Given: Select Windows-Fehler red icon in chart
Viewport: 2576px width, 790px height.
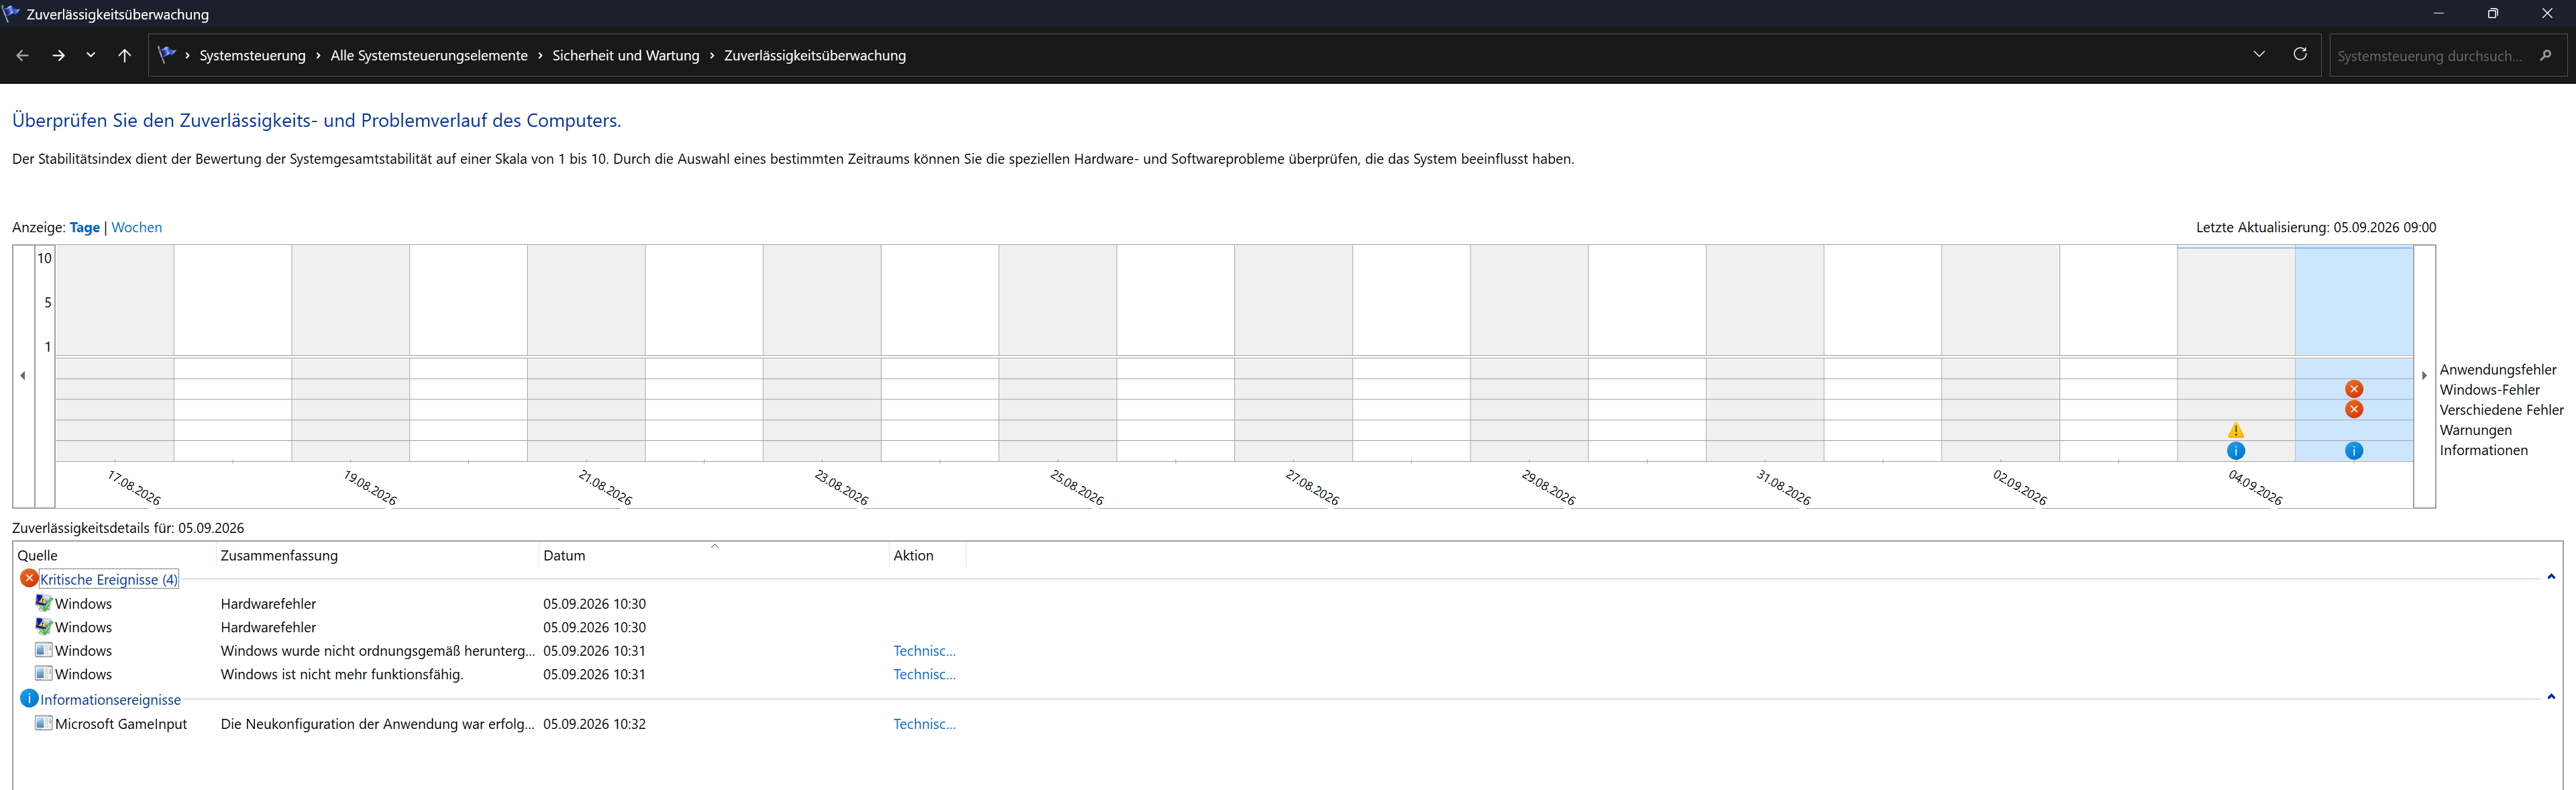Looking at the screenshot, I should pos(2354,389).
